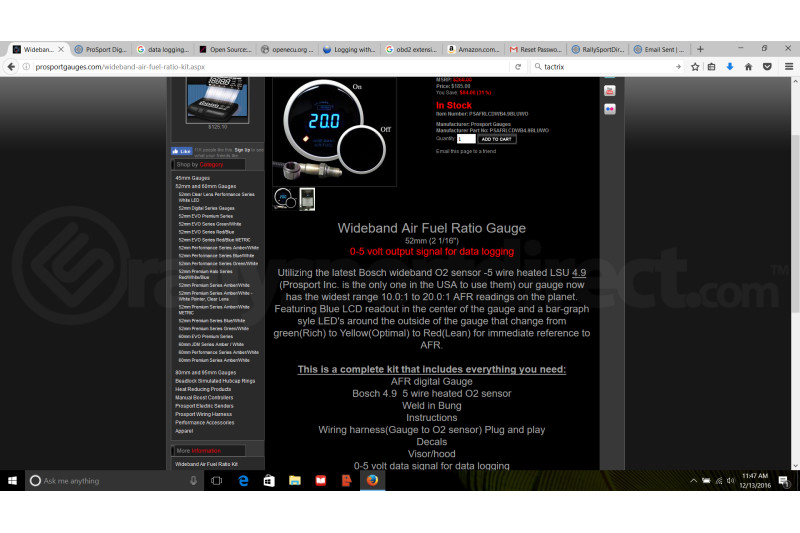The width and height of the screenshot is (800, 533).
Task: Click Email this page to a friend
Action: click(466, 151)
